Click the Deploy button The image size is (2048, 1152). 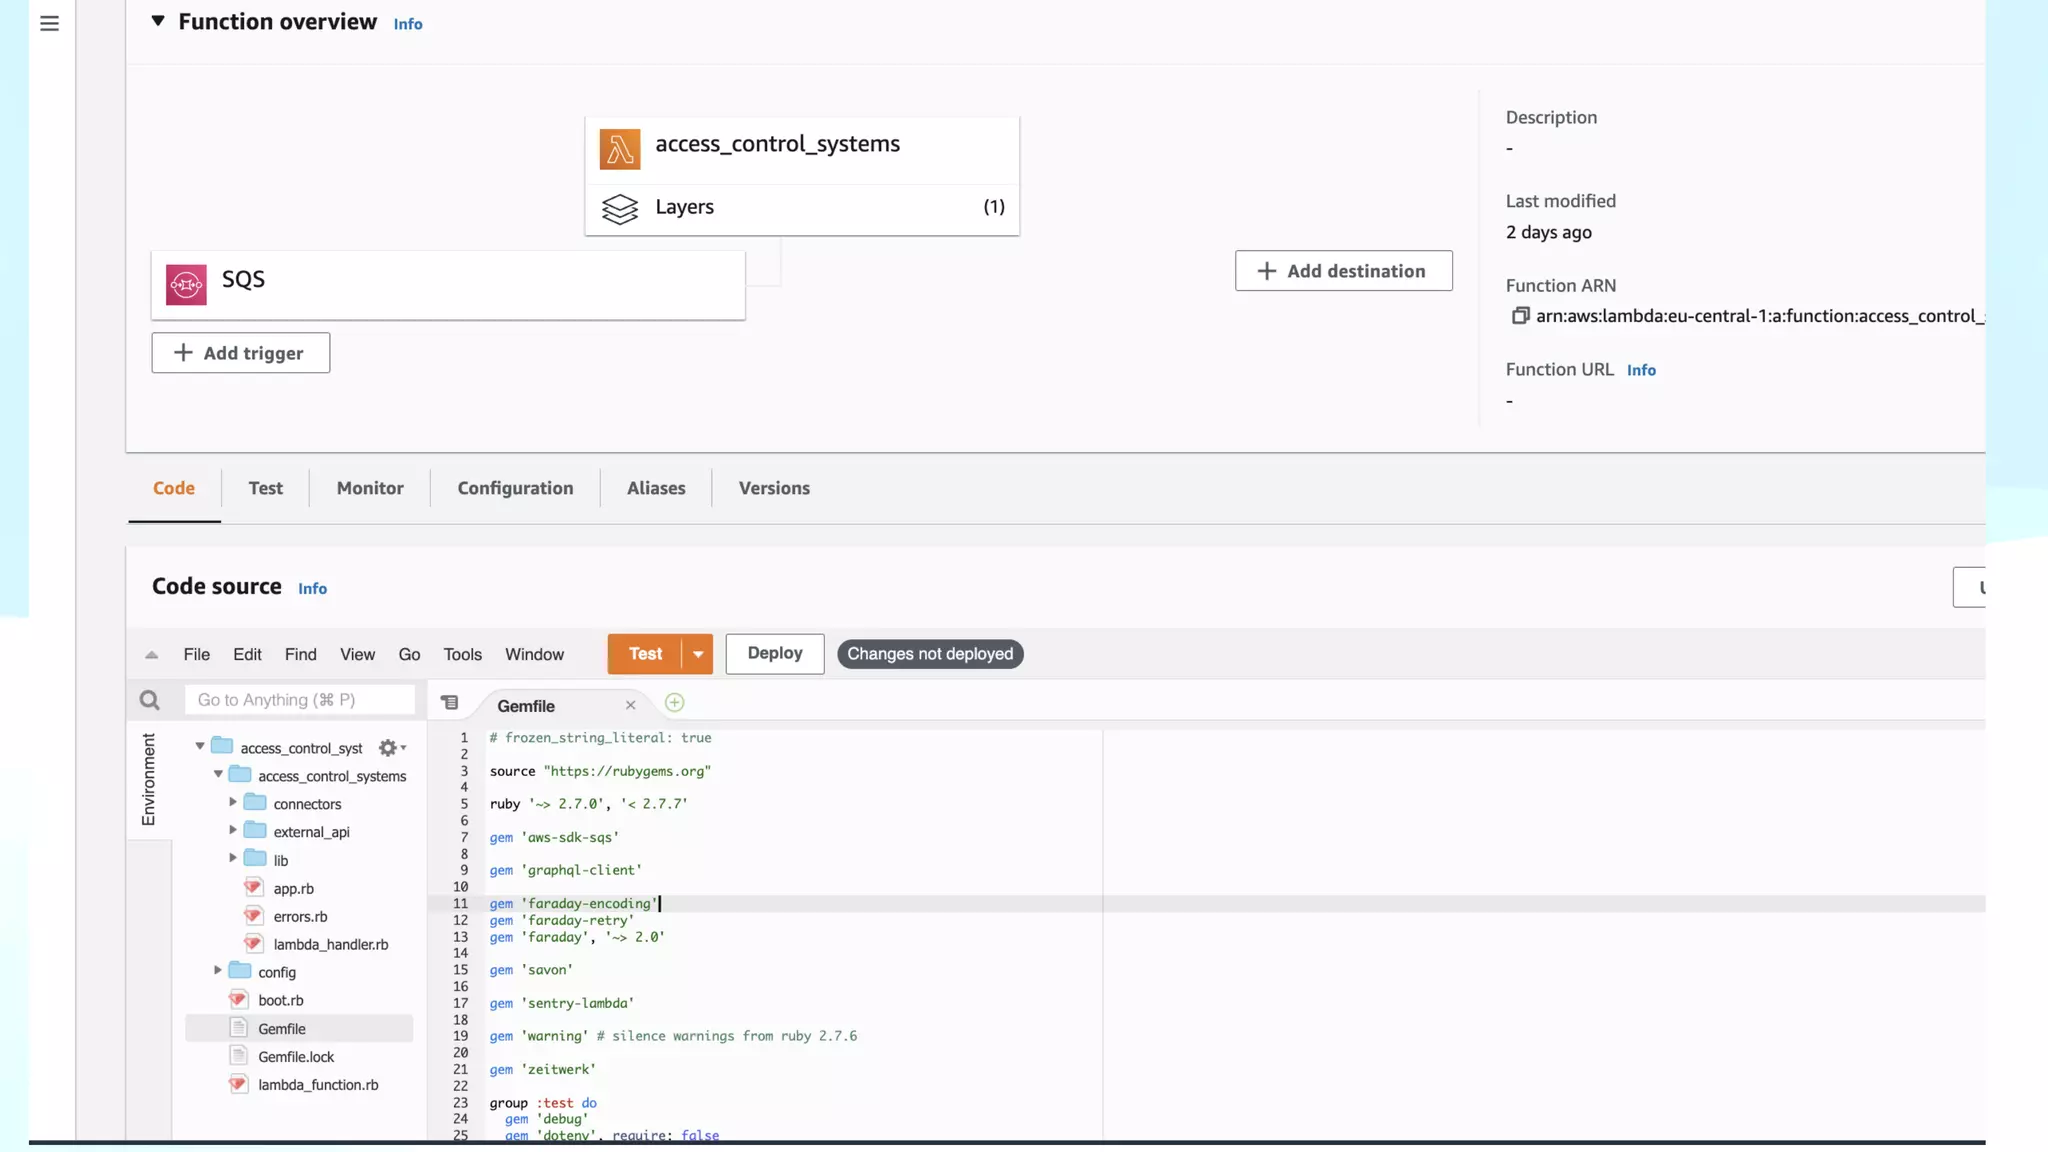(774, 653)
